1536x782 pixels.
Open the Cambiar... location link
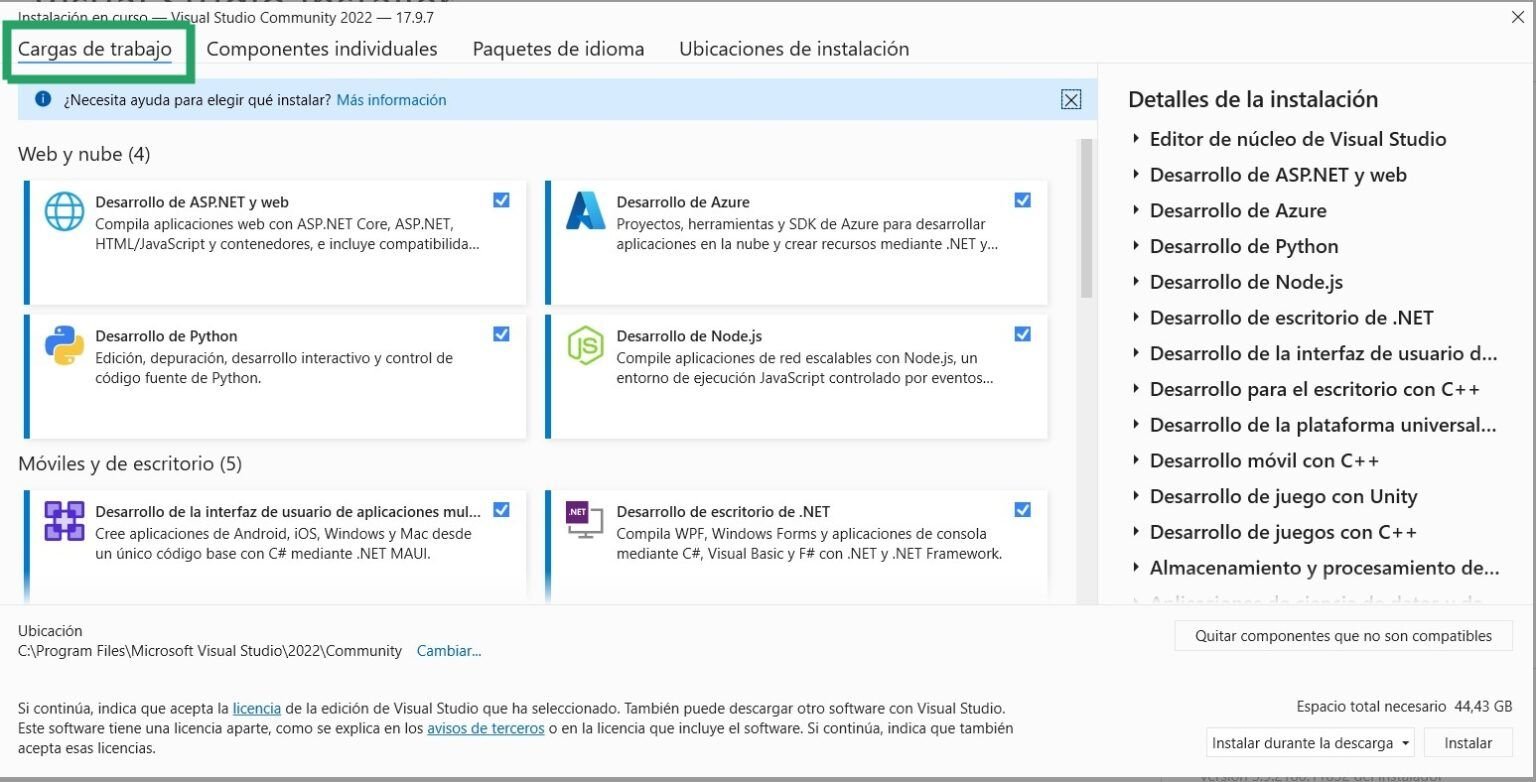(449, 651)
